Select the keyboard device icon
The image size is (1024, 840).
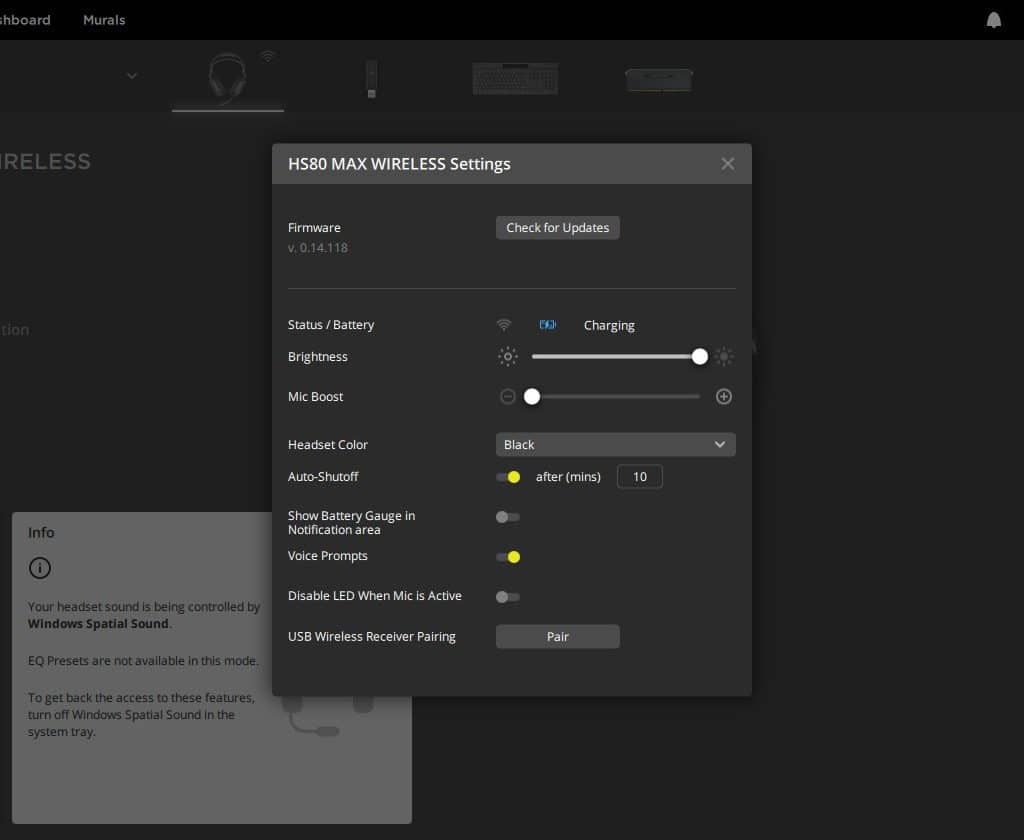[x=515, y=78]
